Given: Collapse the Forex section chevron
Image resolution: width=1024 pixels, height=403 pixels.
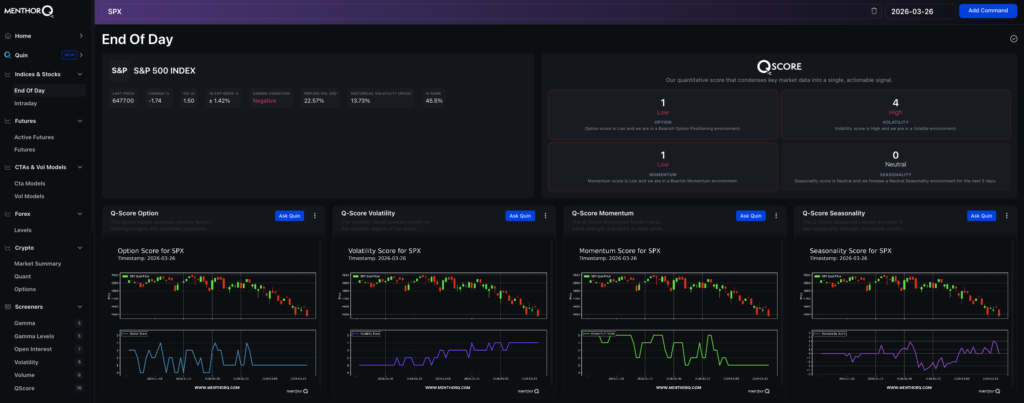Looking at the screenshot, I should pyautogui.click(x=80, y=214).
